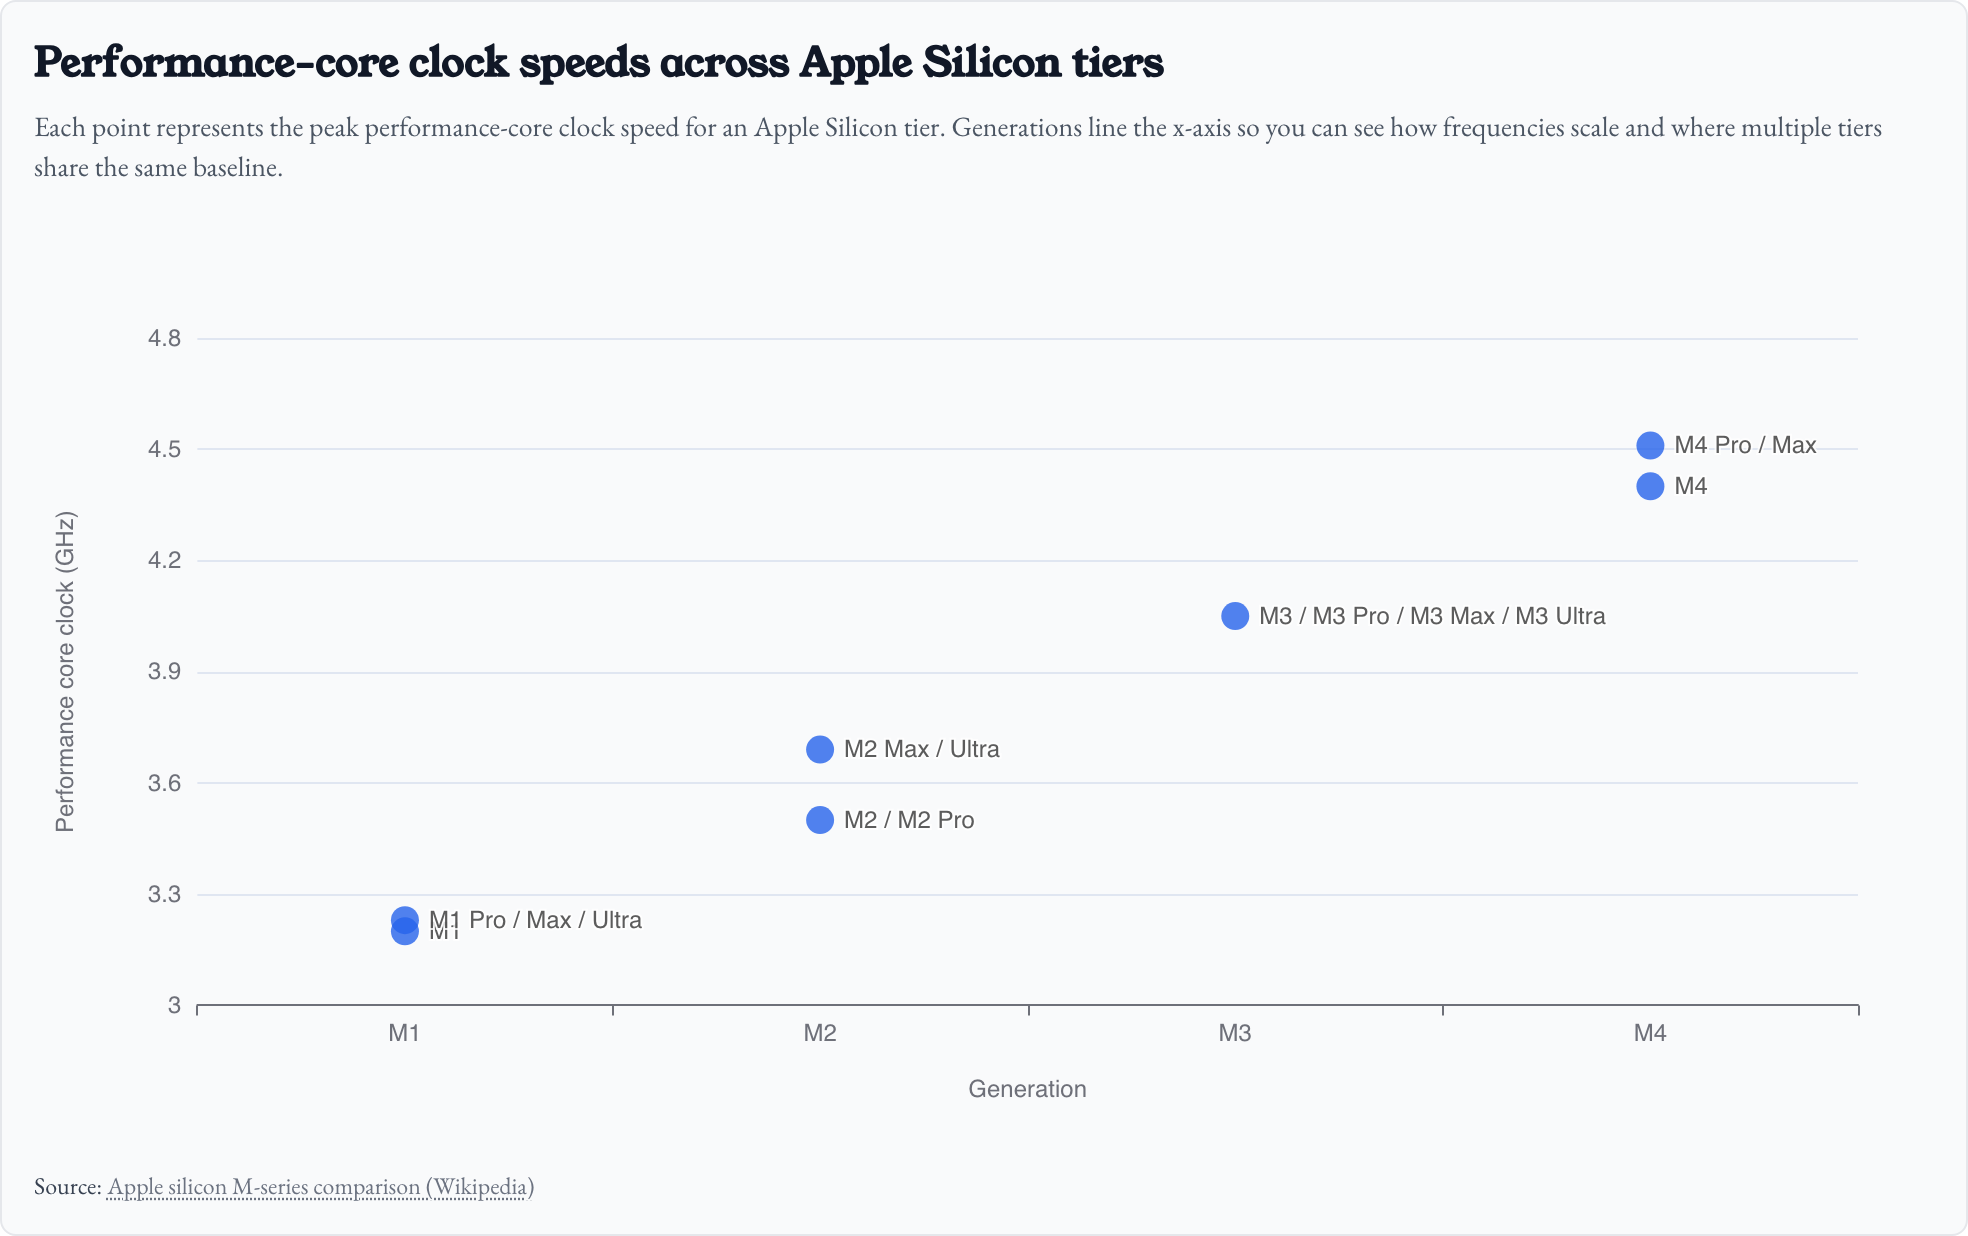Click the M3 / M3 Pro / M3 Max / M3 Ultra data point
1968x1236 pixels.
(1235, 616)
